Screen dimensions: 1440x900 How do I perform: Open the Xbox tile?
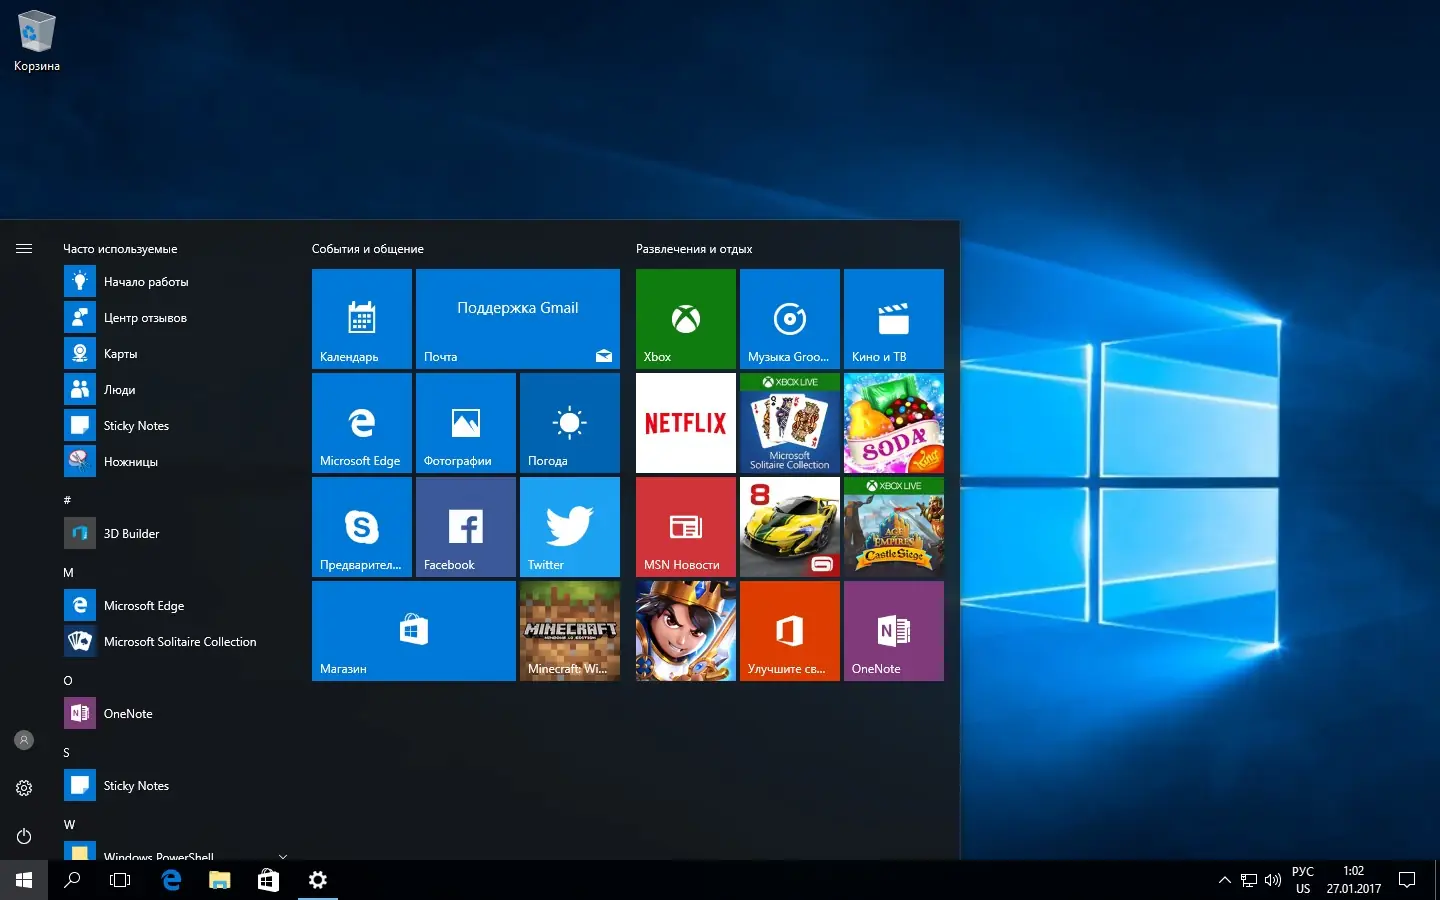pos(684,319)
